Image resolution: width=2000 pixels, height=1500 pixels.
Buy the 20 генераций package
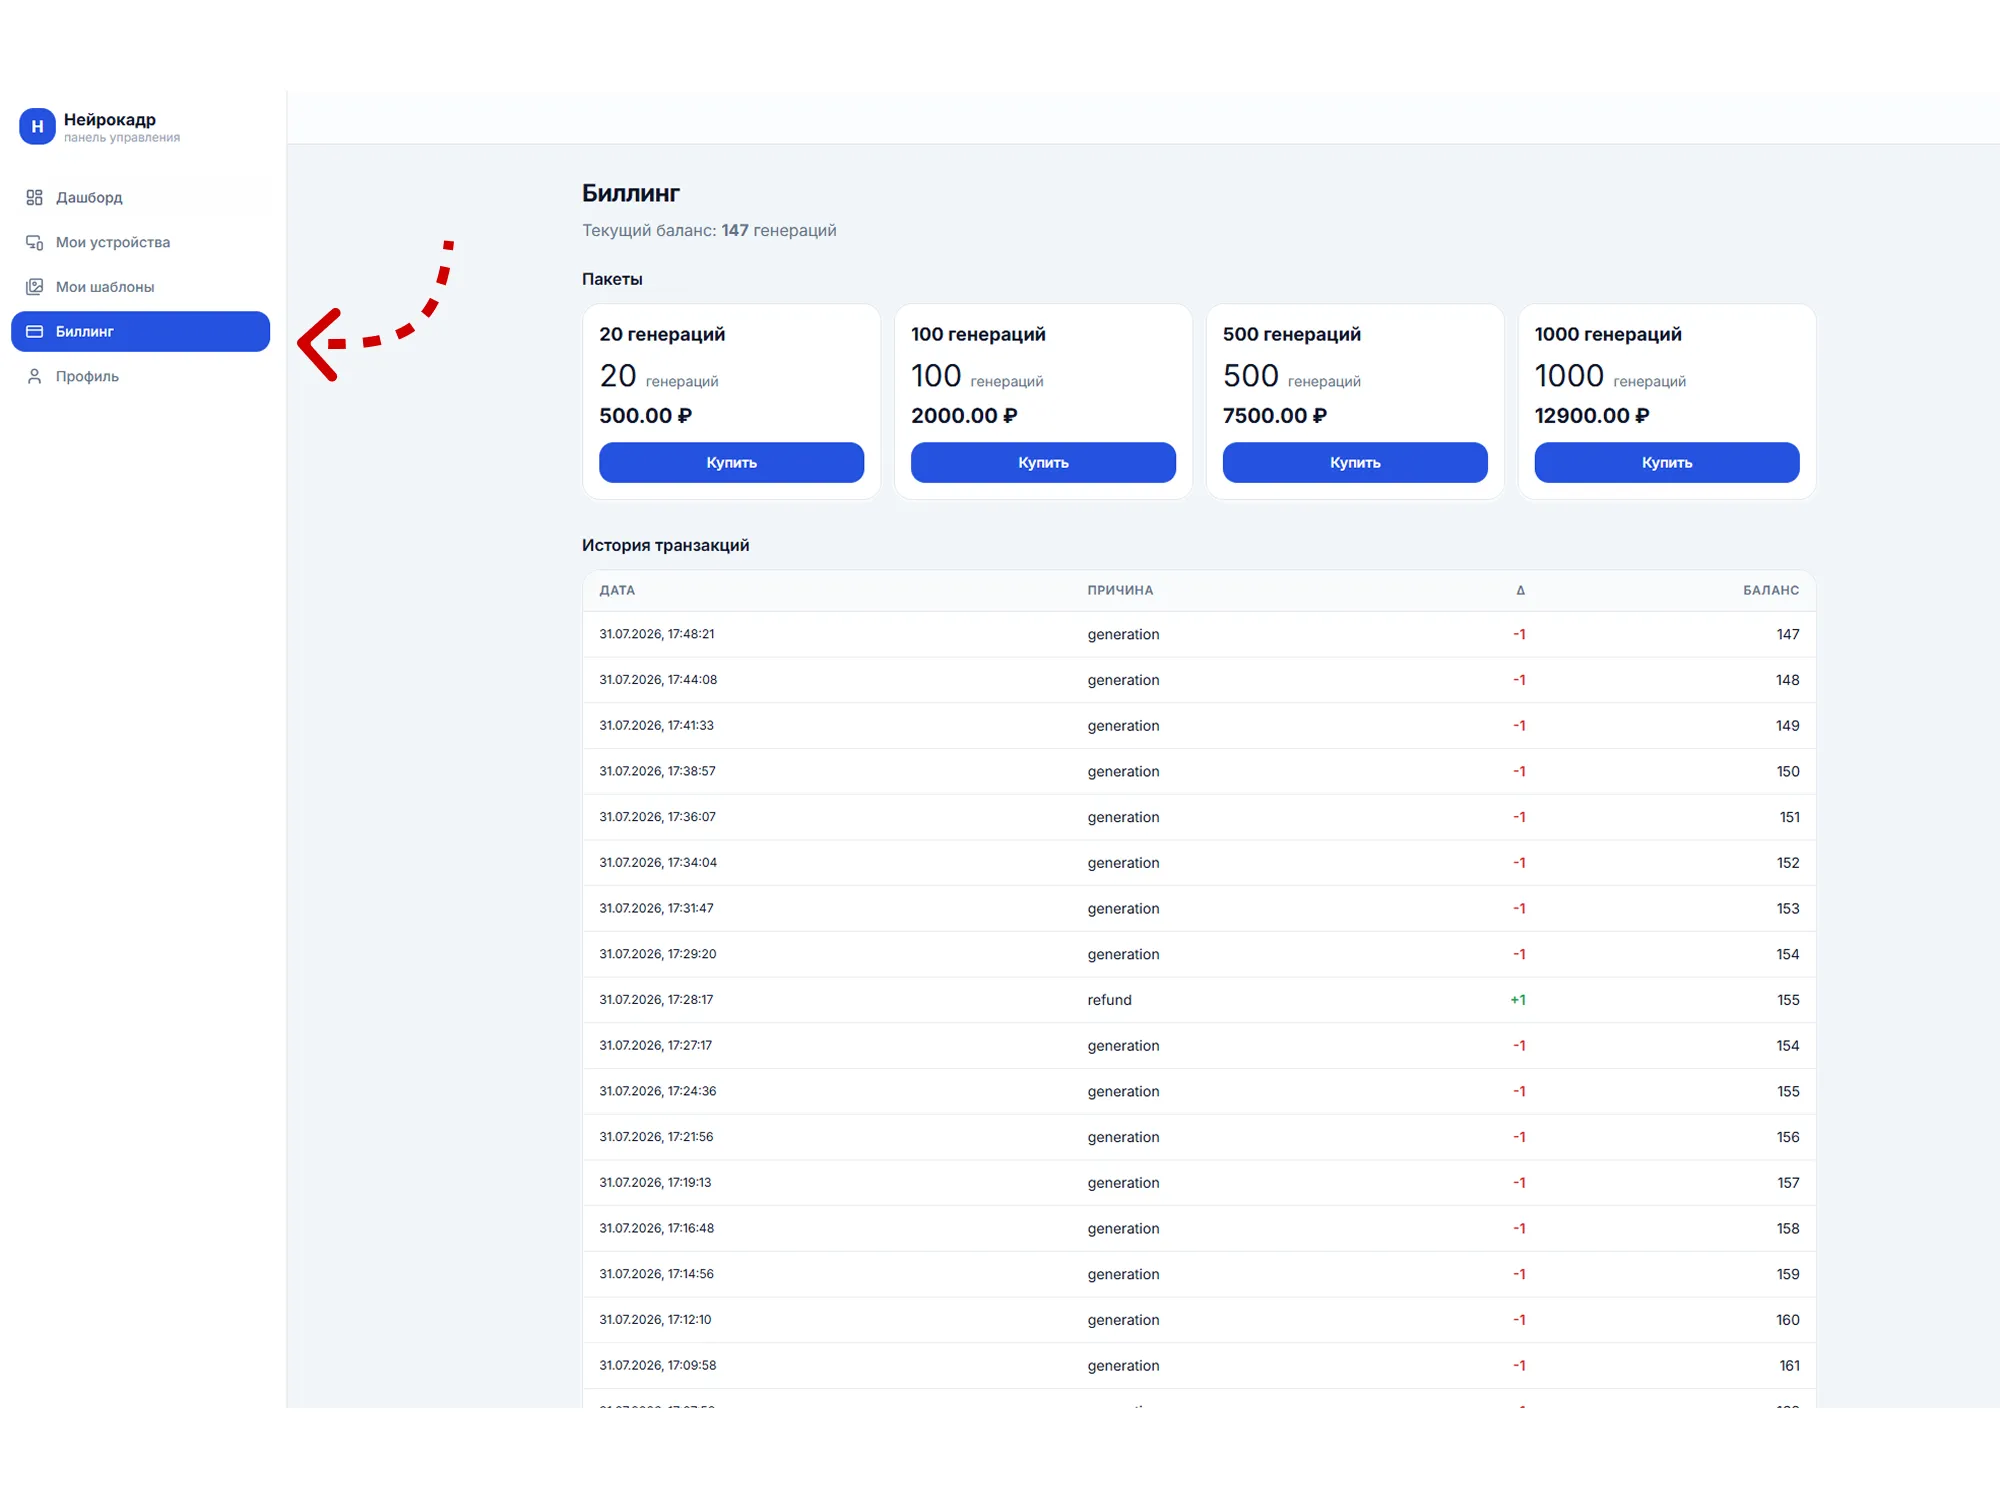tap(731, 463)
